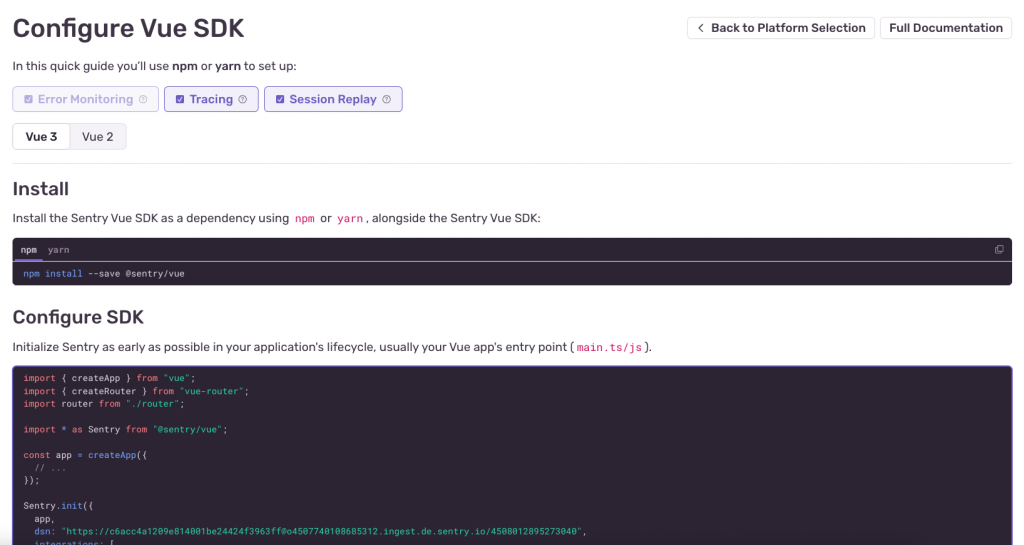Click the inline npm code in Install description
Screen dimensions: 1024x545
[304, 219]
